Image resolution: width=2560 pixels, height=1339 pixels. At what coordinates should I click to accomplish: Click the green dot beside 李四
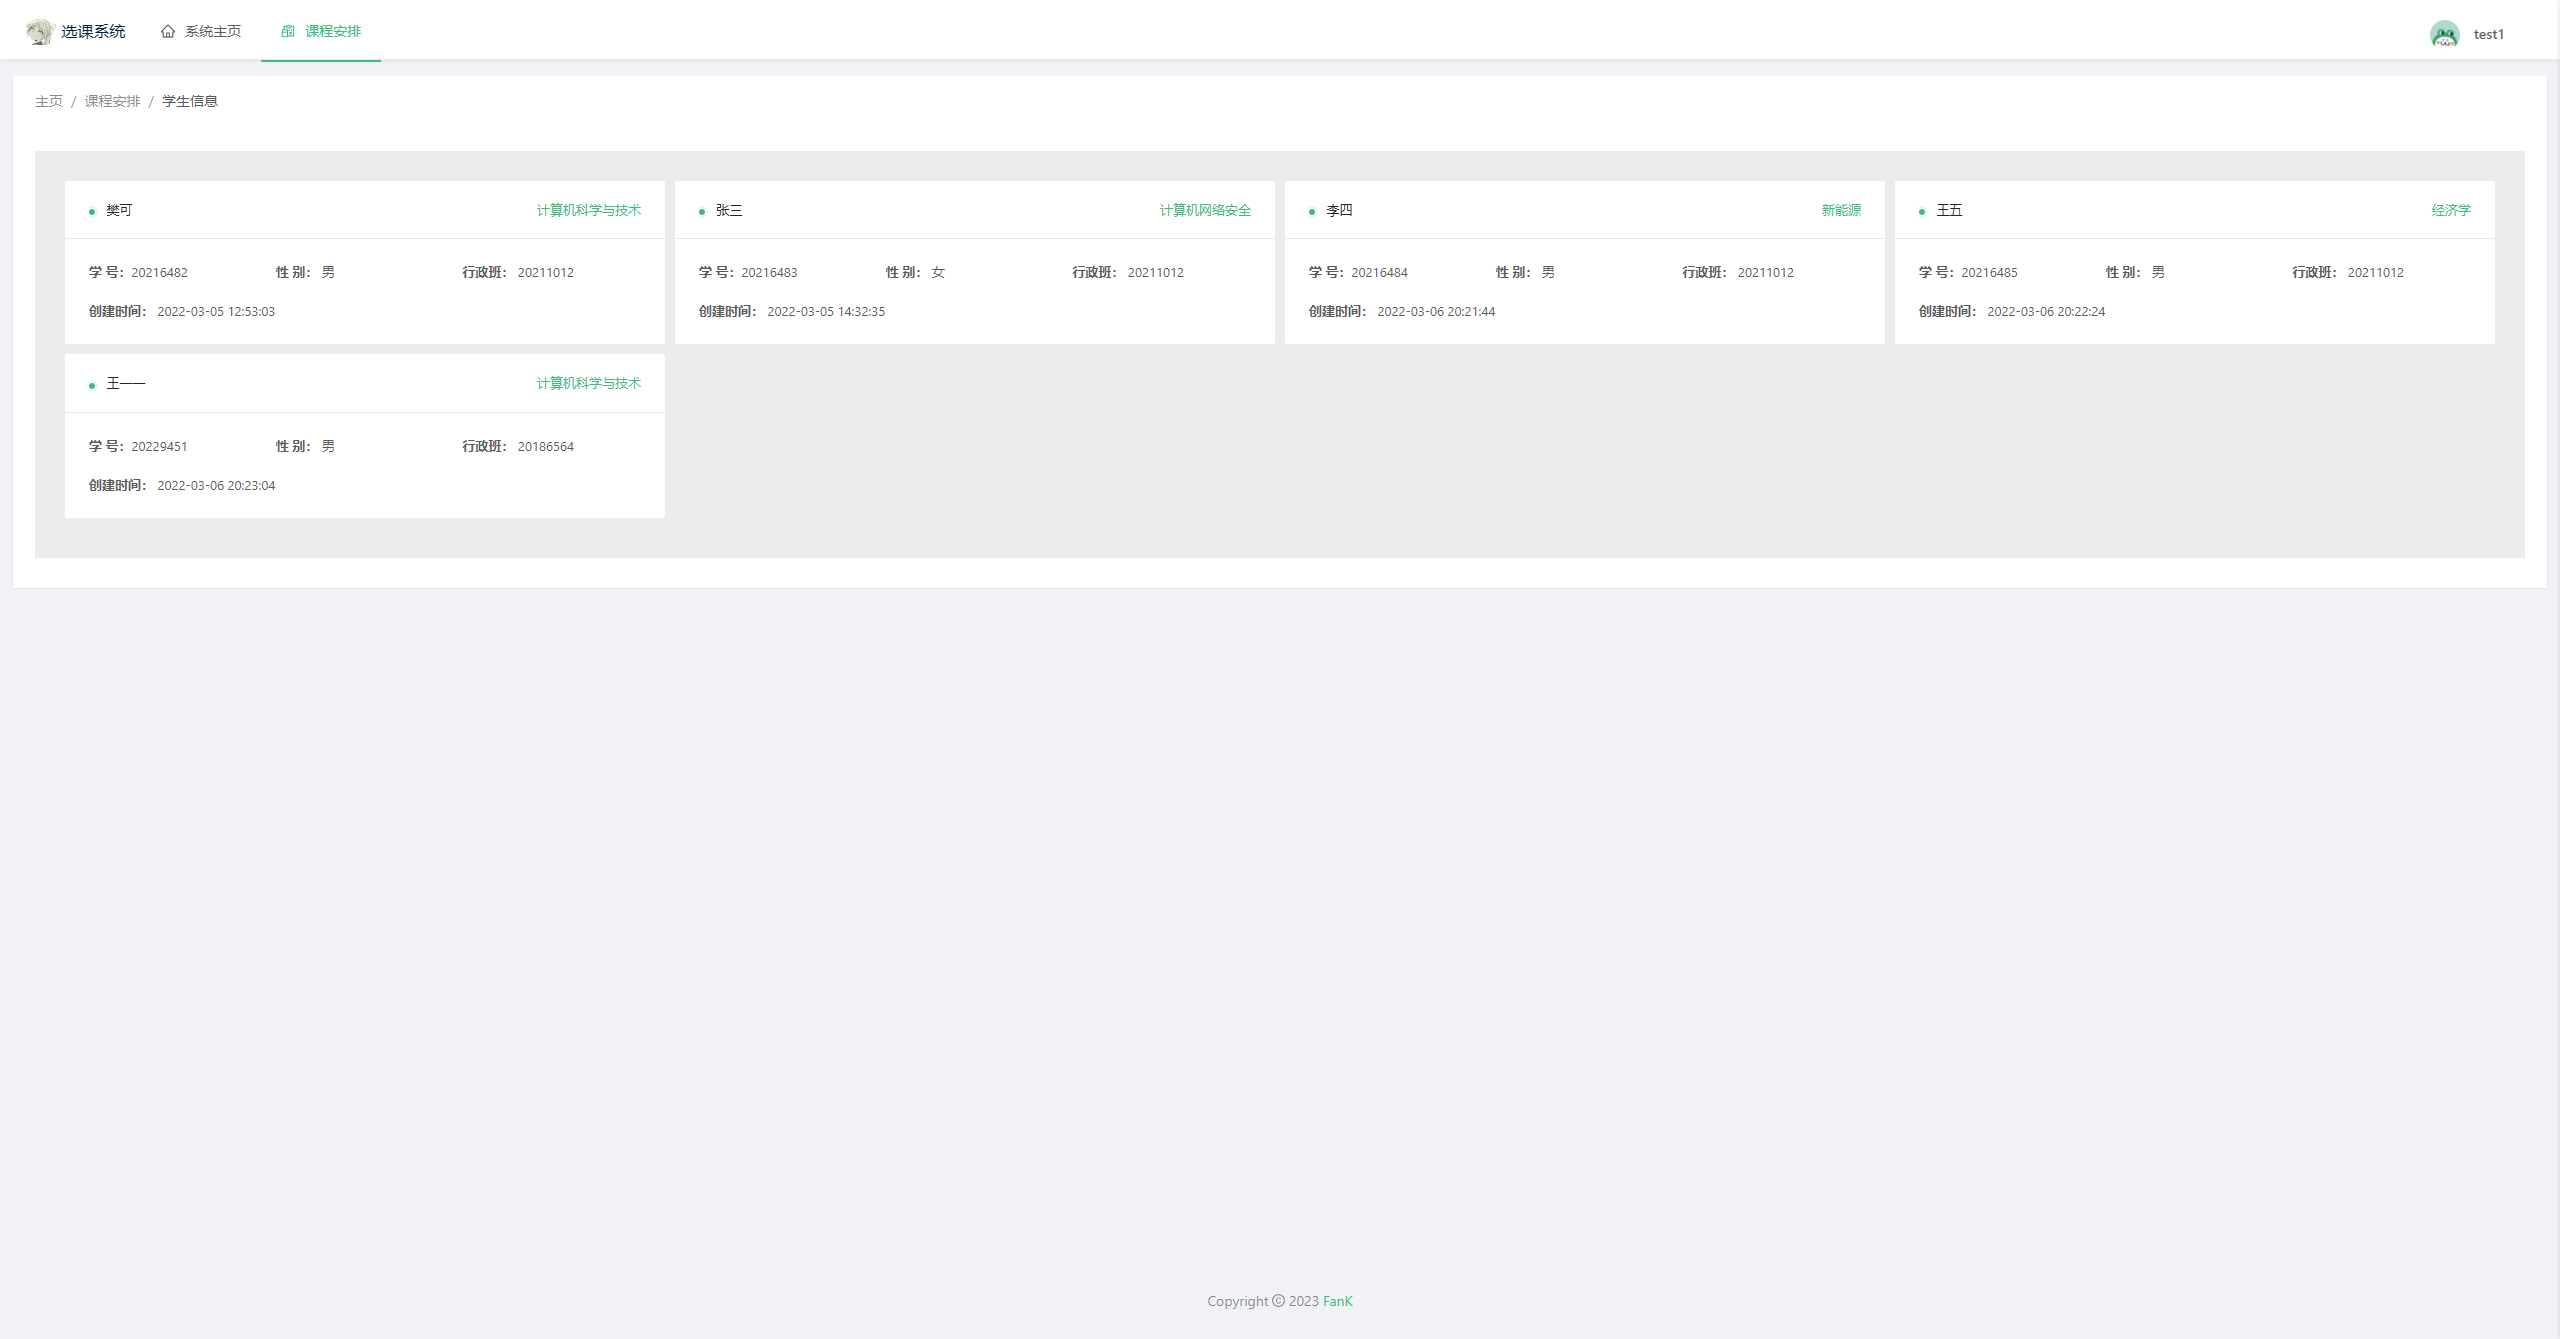pos(1312,212)
